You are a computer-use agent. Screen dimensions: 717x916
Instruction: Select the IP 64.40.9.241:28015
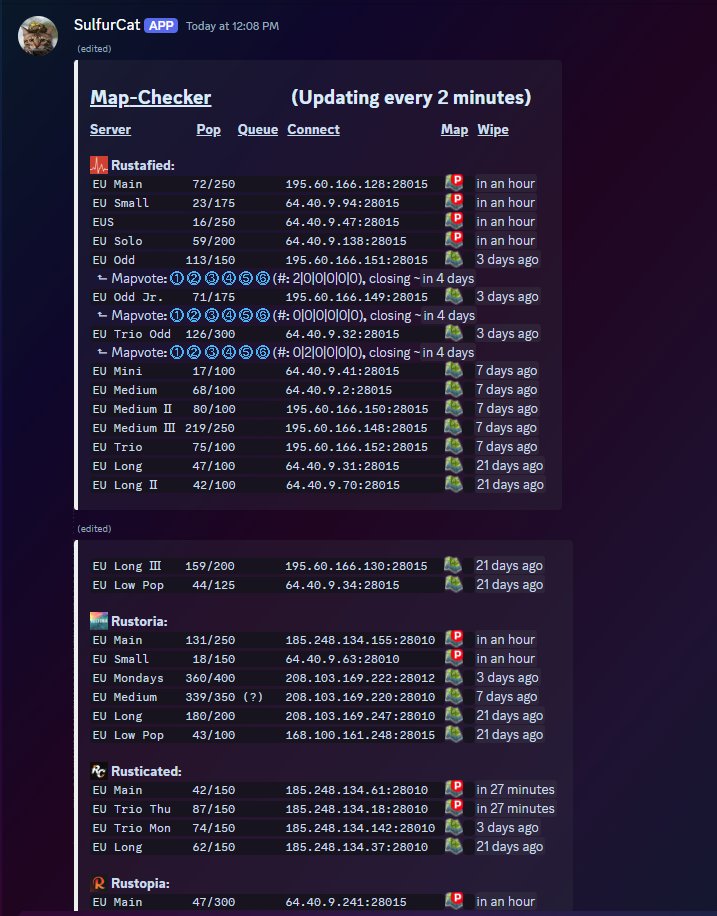346,902
